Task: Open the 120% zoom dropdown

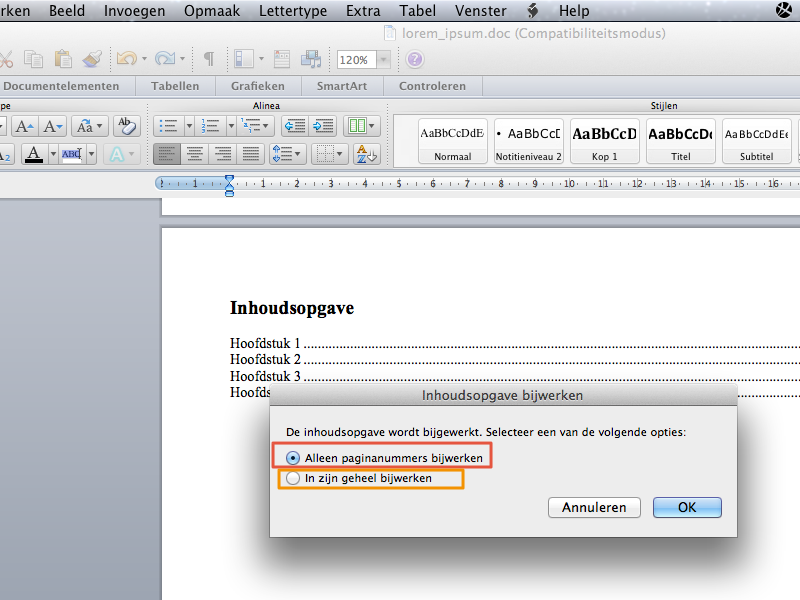Action: (x=384, y=60)
